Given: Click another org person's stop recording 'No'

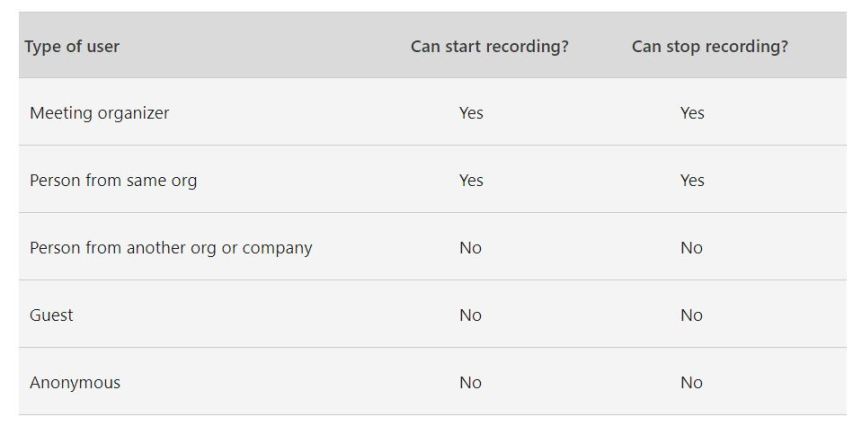Looking at the screenshot, I should point(691,248).
